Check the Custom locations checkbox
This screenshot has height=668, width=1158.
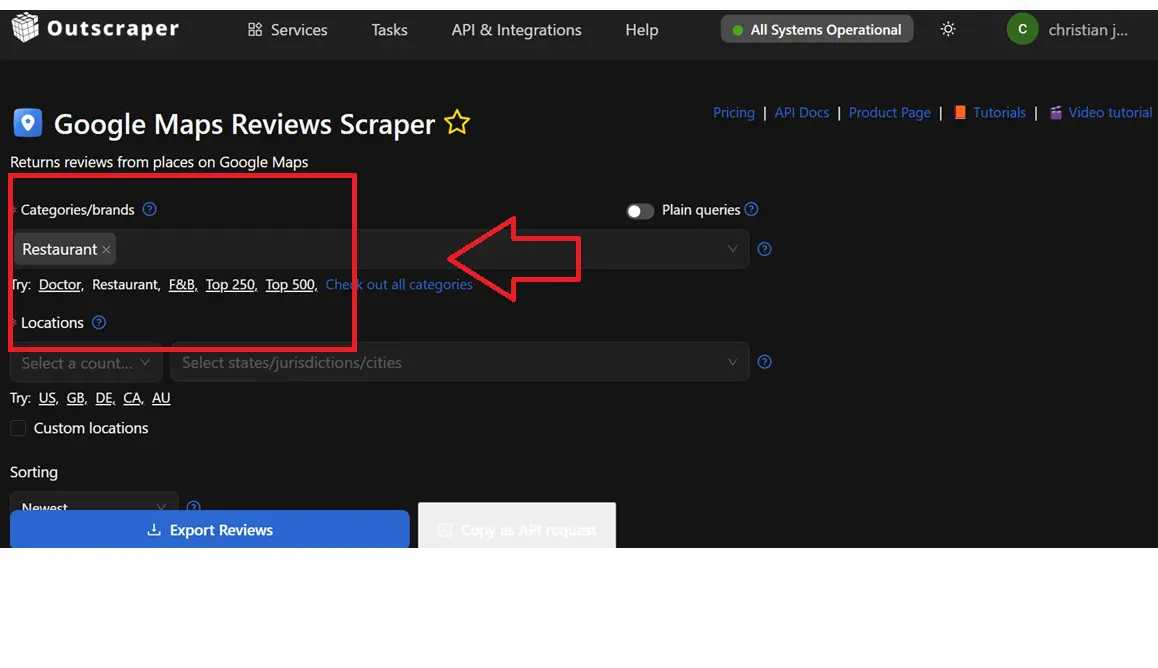18,428
